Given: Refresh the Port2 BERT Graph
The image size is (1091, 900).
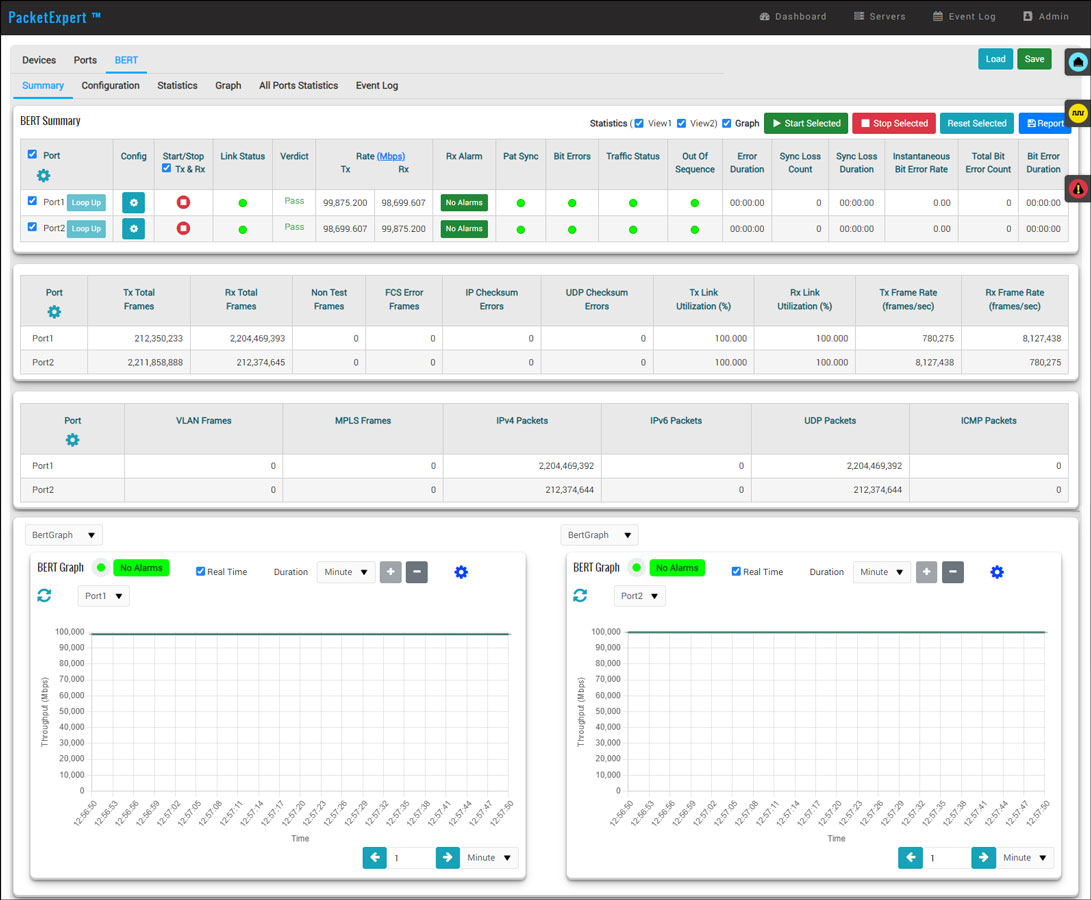Looking at the screenshot, I should pyautogui.click(x=580, y=595).
